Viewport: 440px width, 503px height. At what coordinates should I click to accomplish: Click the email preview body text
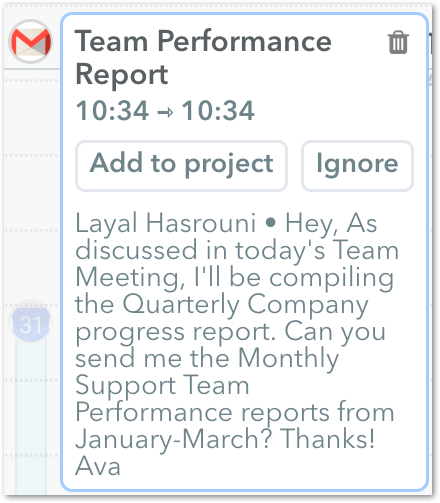[237, 344]
